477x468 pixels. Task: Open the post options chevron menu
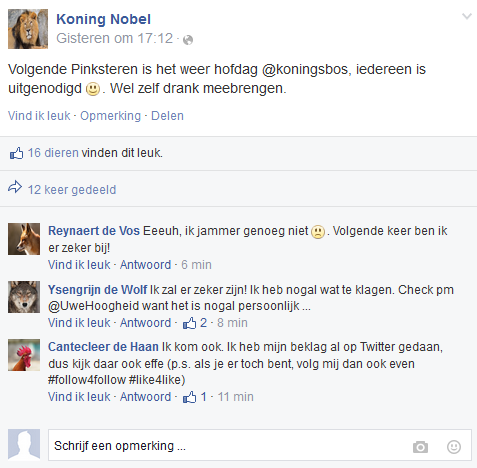467,16
